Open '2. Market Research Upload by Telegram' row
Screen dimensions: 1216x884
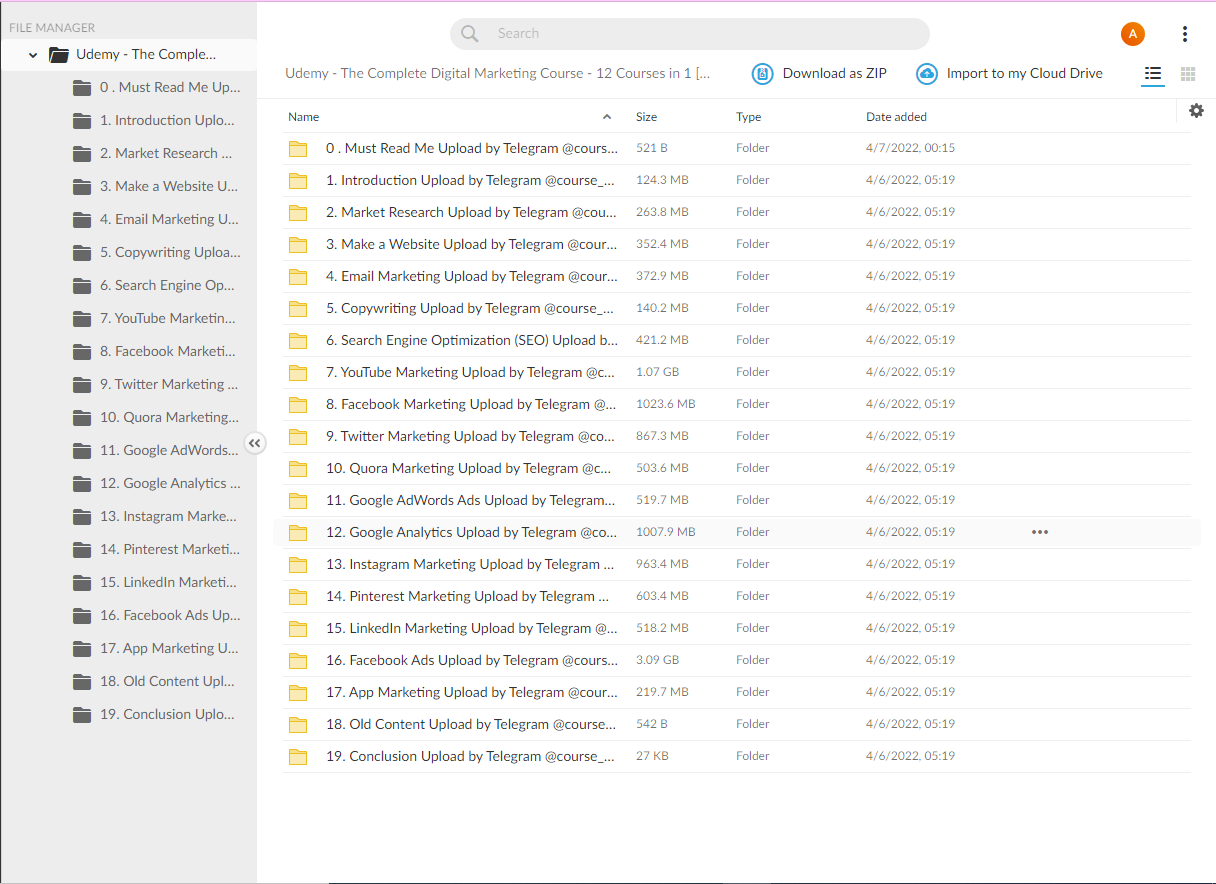(x=738, y=213)
